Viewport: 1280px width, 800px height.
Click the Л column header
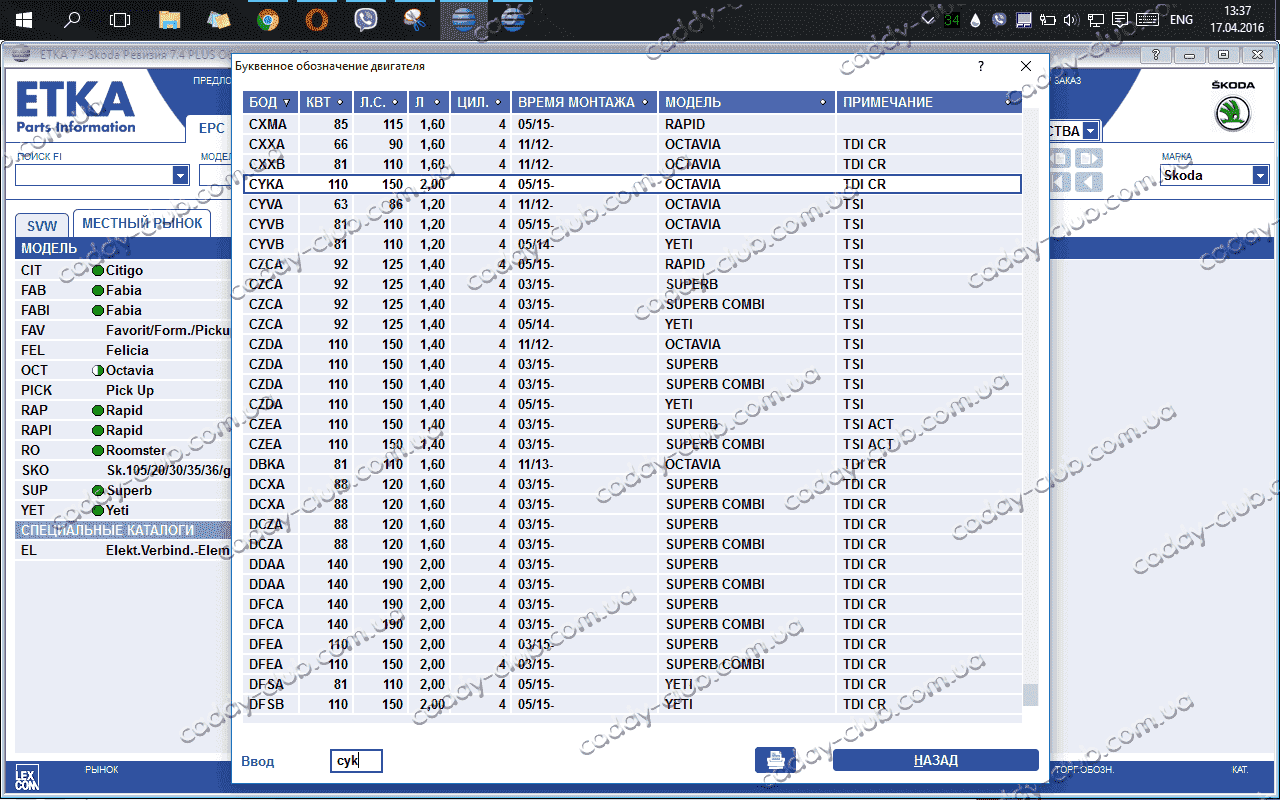[429, 102]
